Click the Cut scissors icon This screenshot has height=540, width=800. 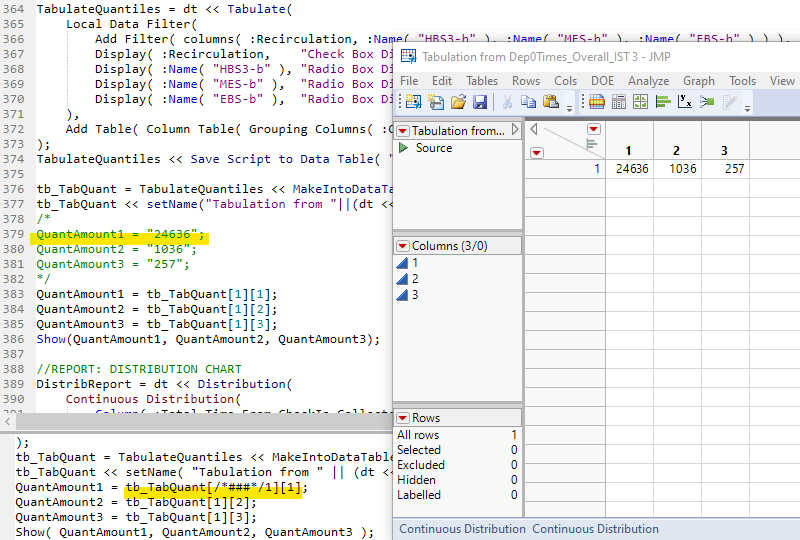507,102
